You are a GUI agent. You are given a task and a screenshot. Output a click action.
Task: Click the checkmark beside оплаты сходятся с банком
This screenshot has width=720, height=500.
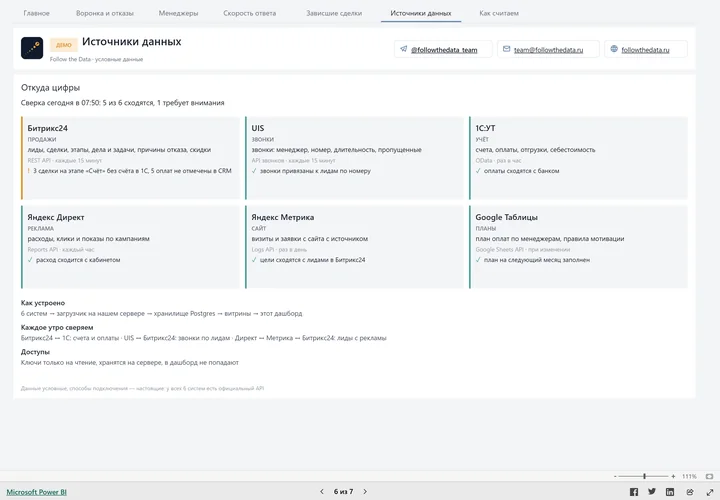coord(478,171)
